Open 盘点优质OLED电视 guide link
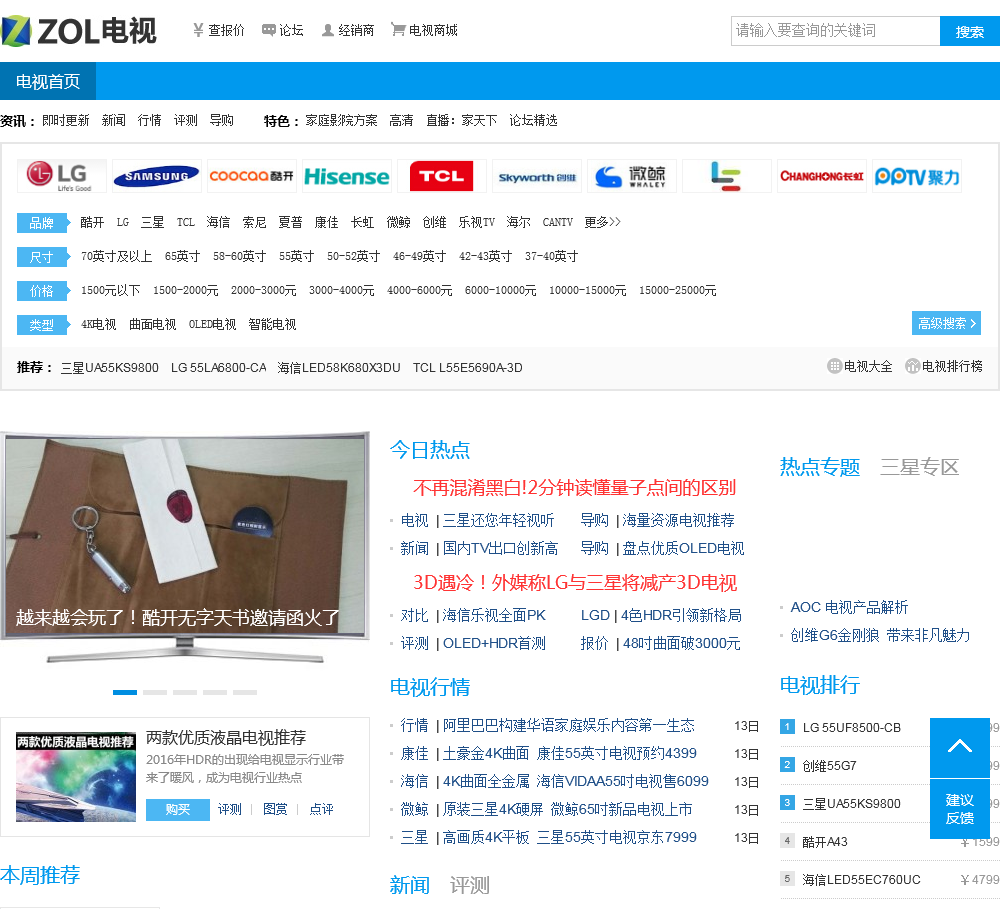Image resolution: width=1000 pixels, height=909 pixels. pos(683,548)
